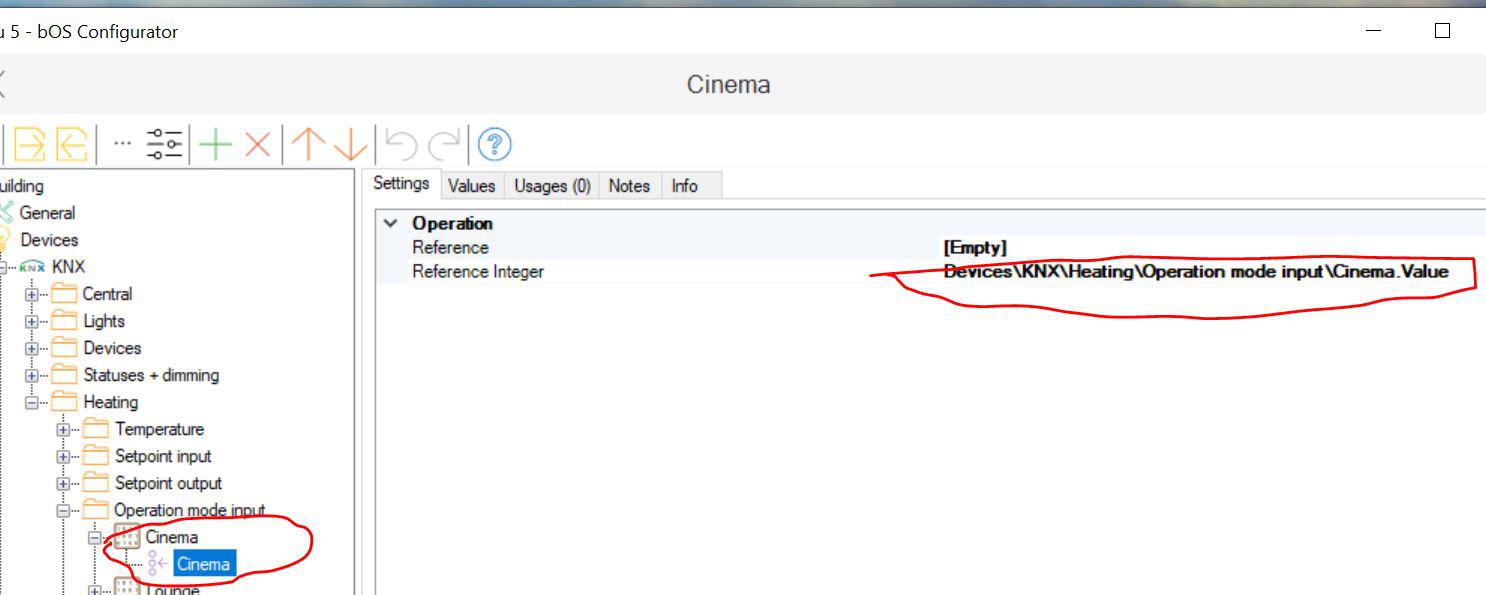Click the red X Delete icon
The height and width of the screenshot is (595, 1486).
click(x=258, y=145)
